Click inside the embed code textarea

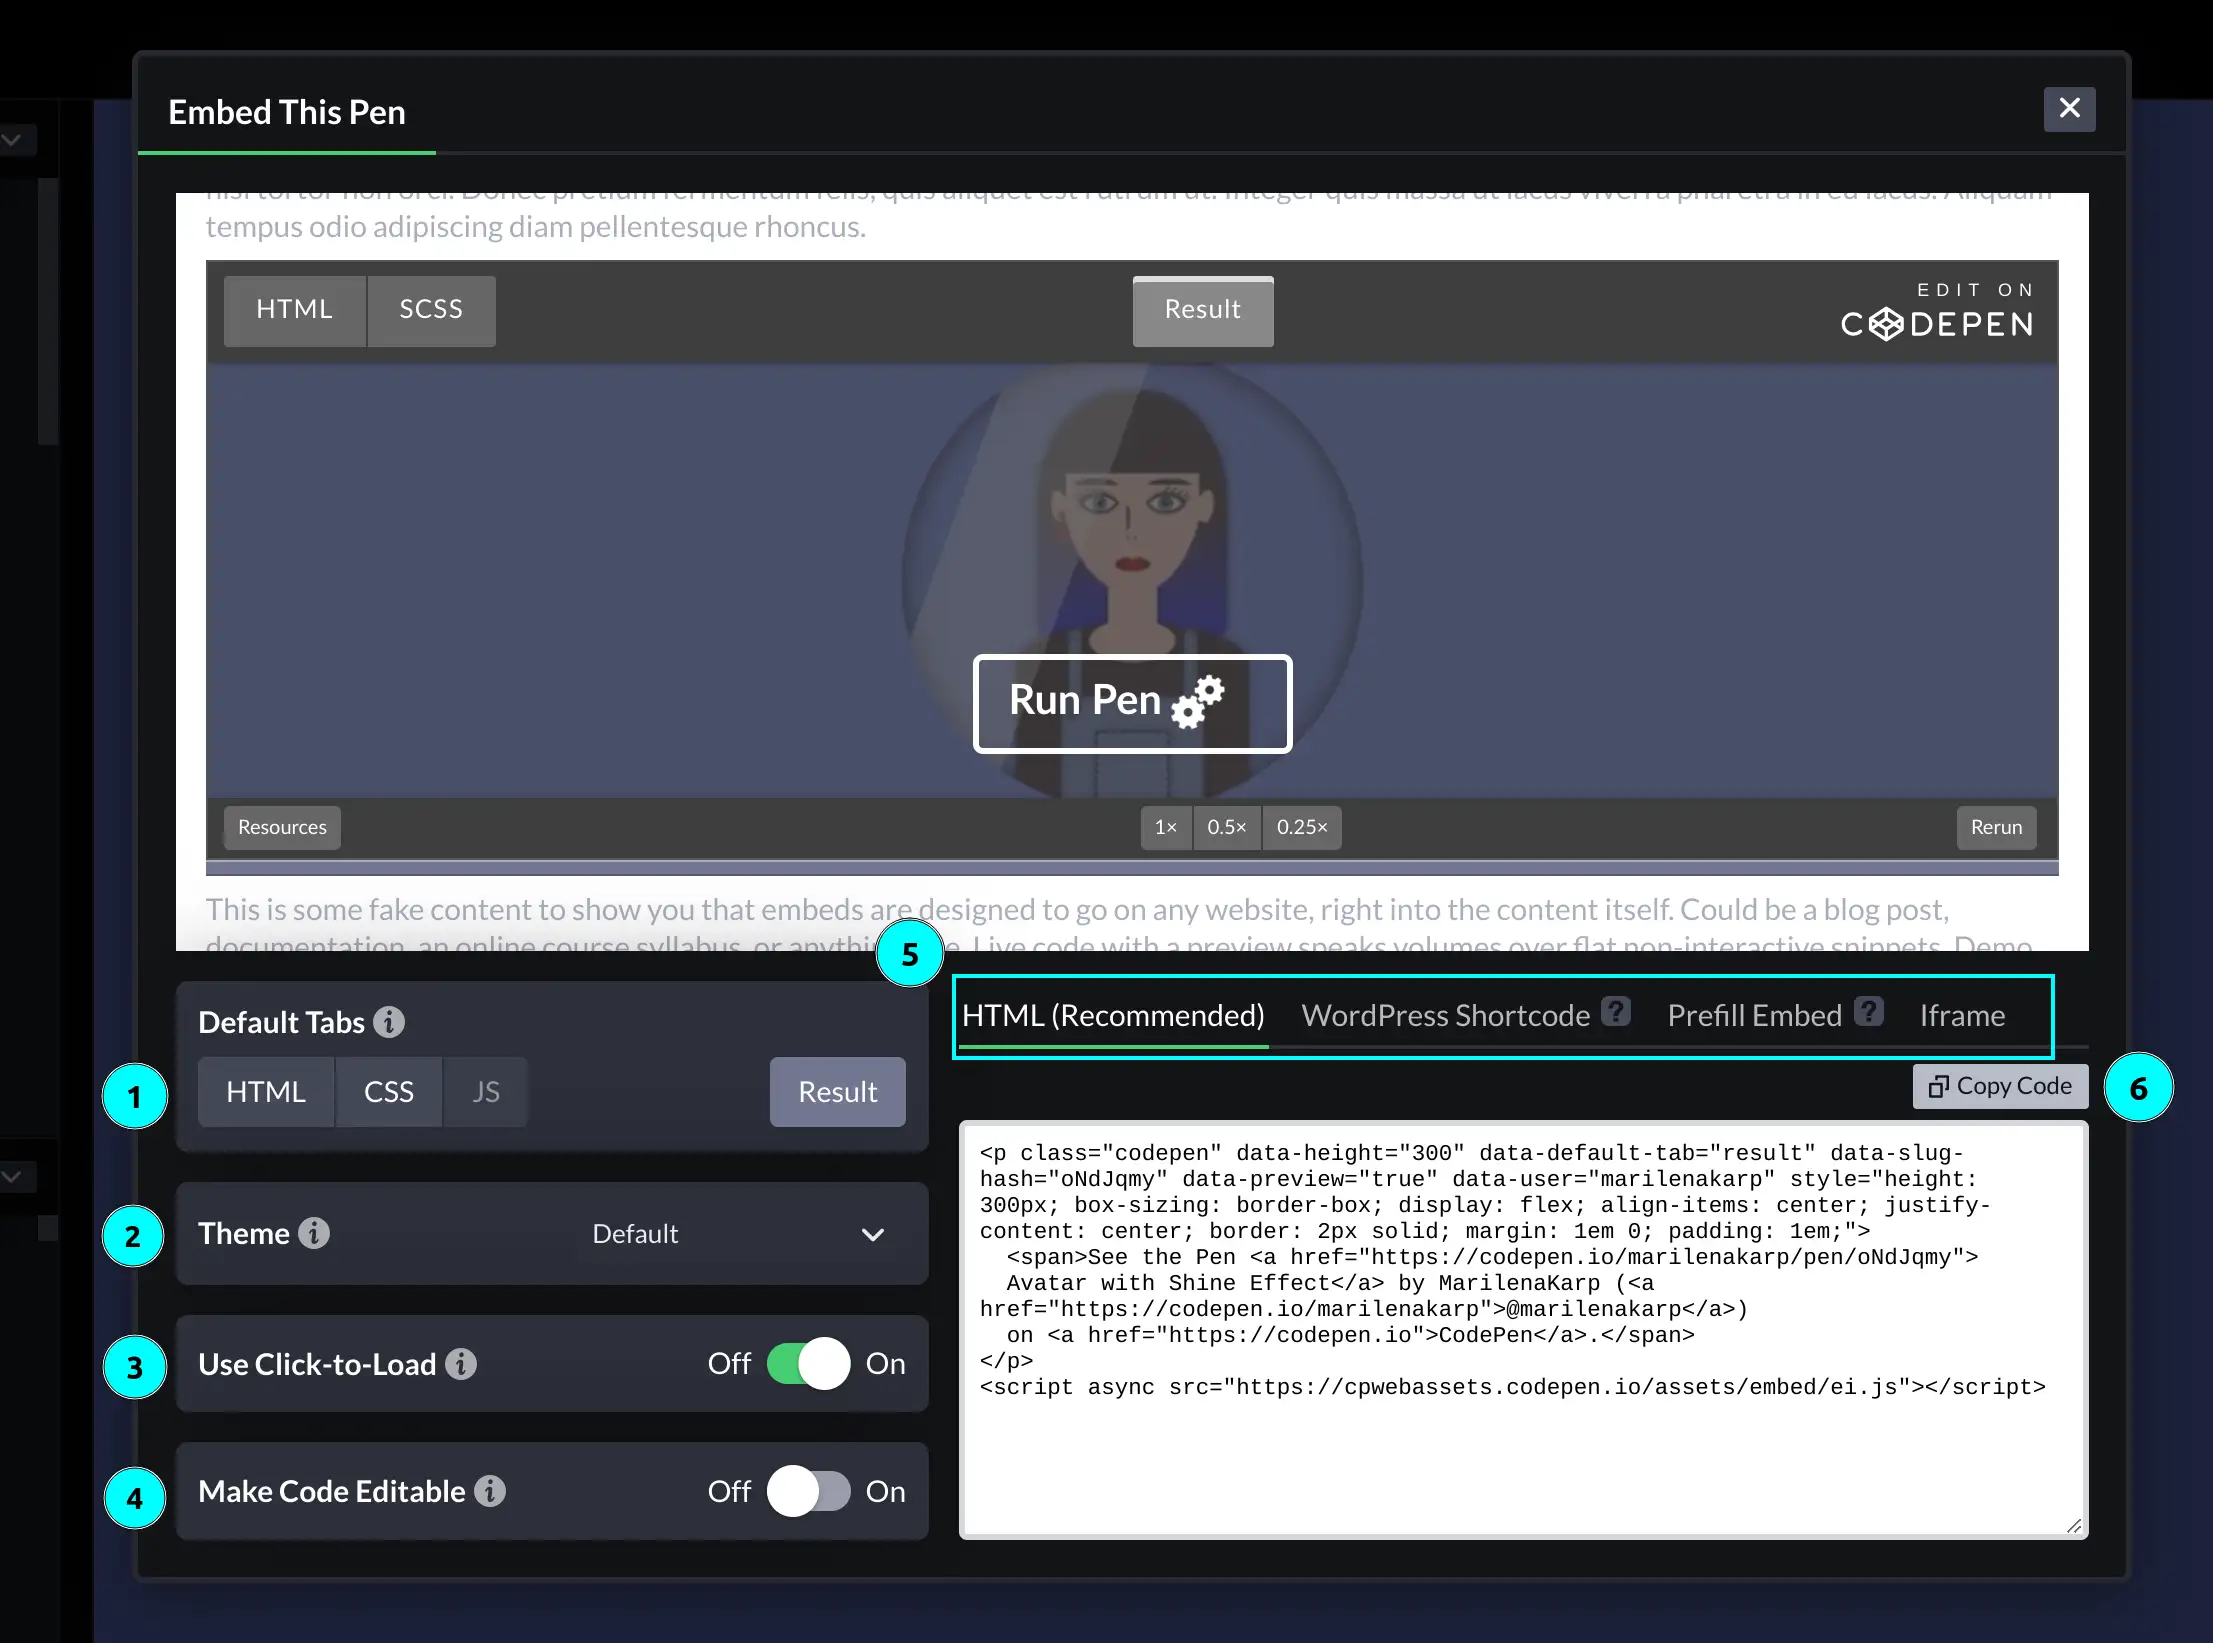[1523, 1329]
